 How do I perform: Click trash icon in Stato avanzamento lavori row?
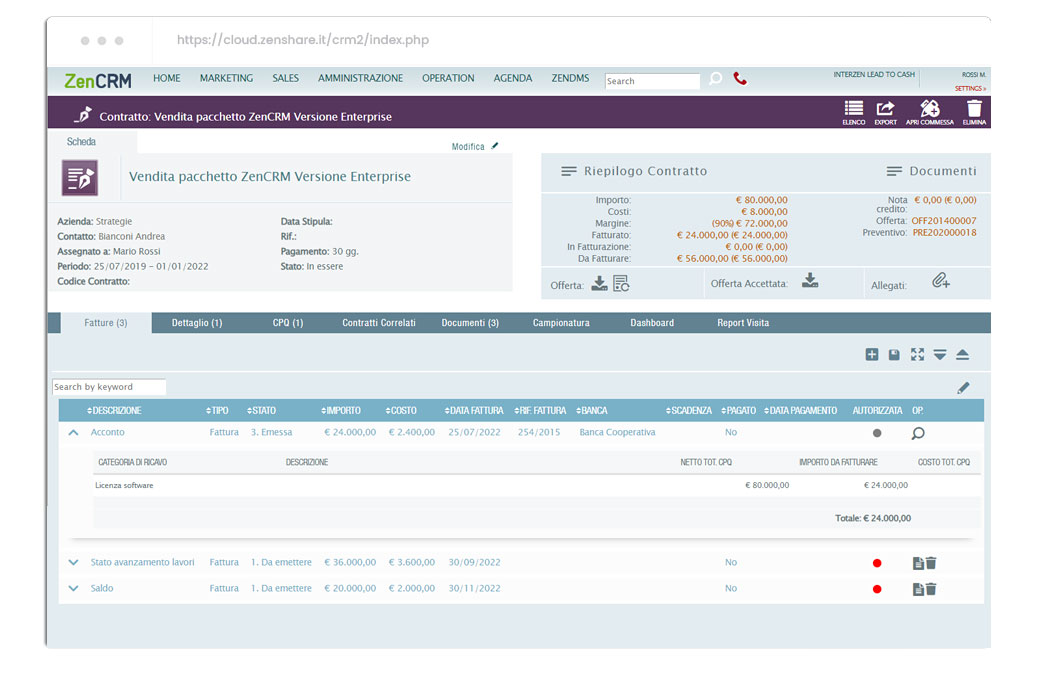coord(931,563)
